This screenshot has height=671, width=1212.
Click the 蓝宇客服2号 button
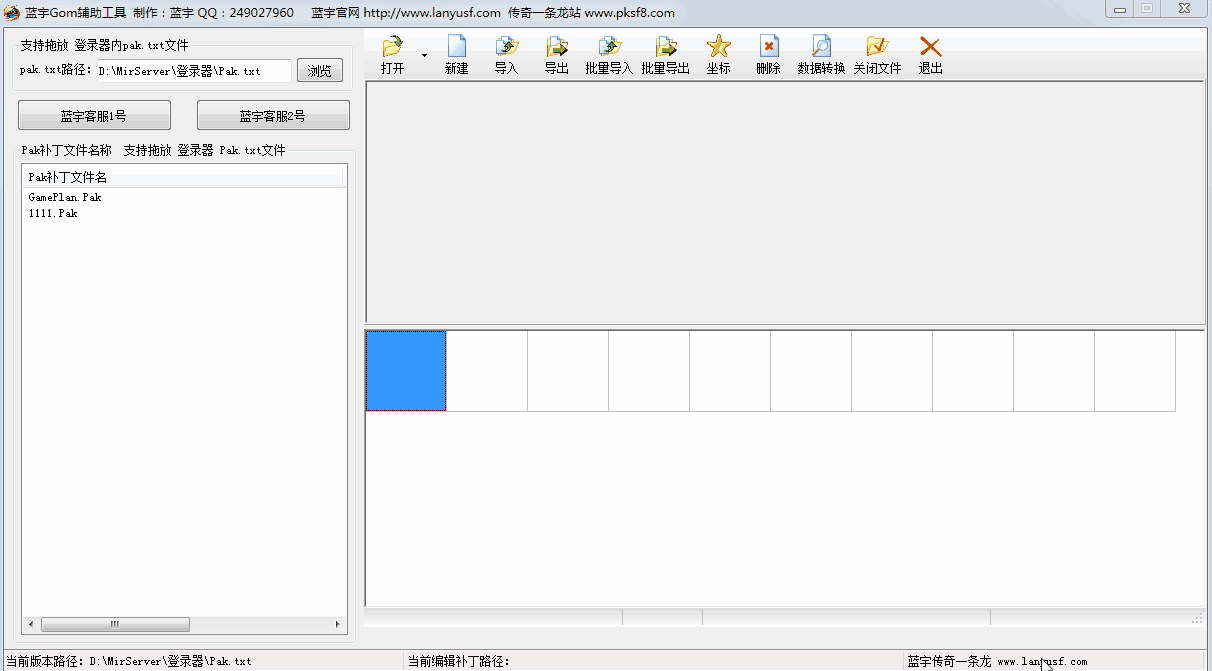tap(273, 116)
